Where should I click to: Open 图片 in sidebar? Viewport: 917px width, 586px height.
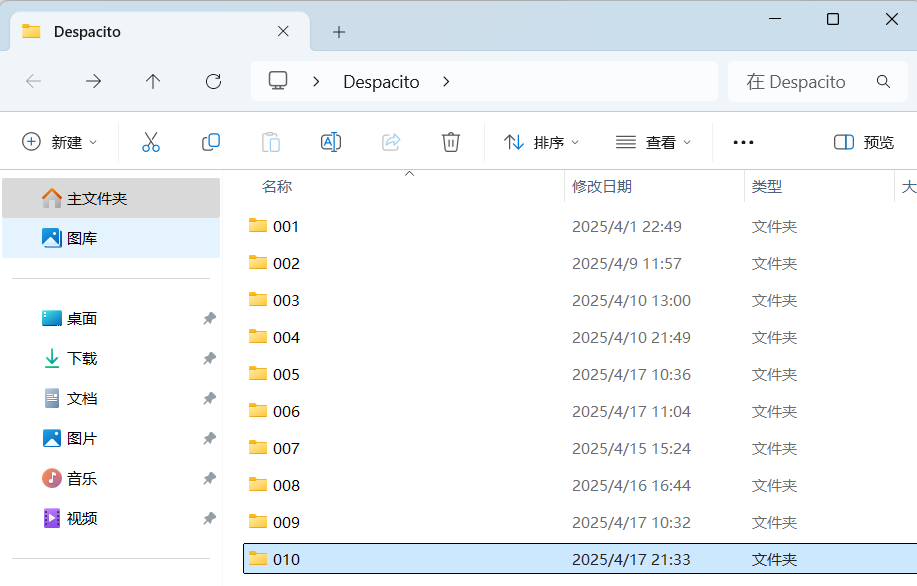(x=111, y=439)
